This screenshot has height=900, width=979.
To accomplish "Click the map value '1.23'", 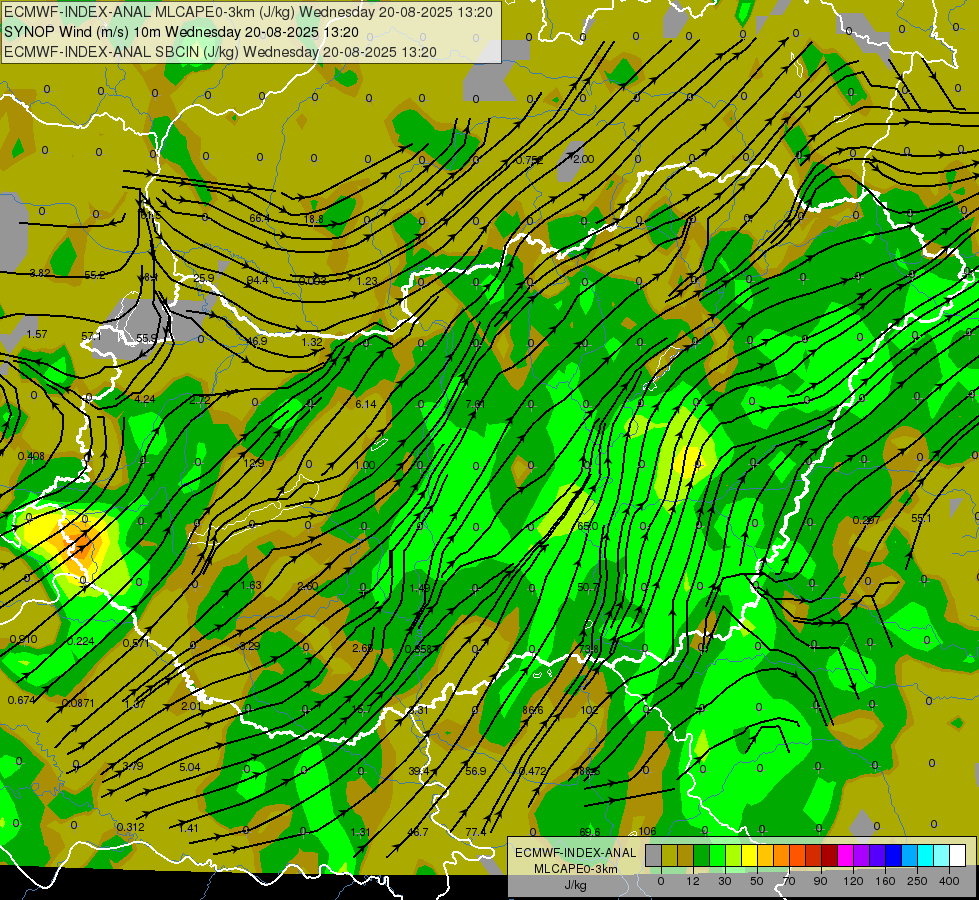I will 367,281.
